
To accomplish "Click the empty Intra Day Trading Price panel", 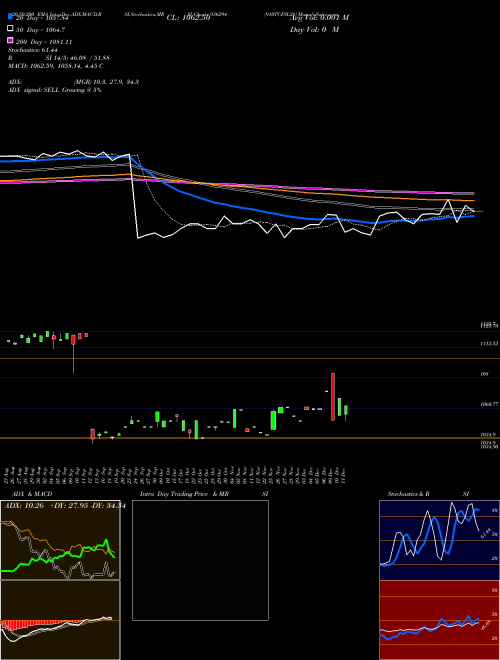I will tap(200, 560).
